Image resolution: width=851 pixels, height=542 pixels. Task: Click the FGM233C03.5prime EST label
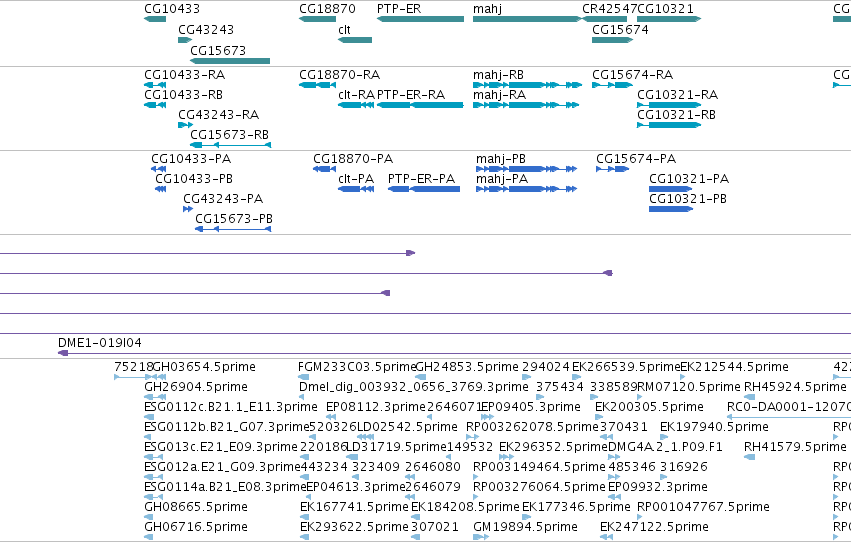tap(357, 367)
